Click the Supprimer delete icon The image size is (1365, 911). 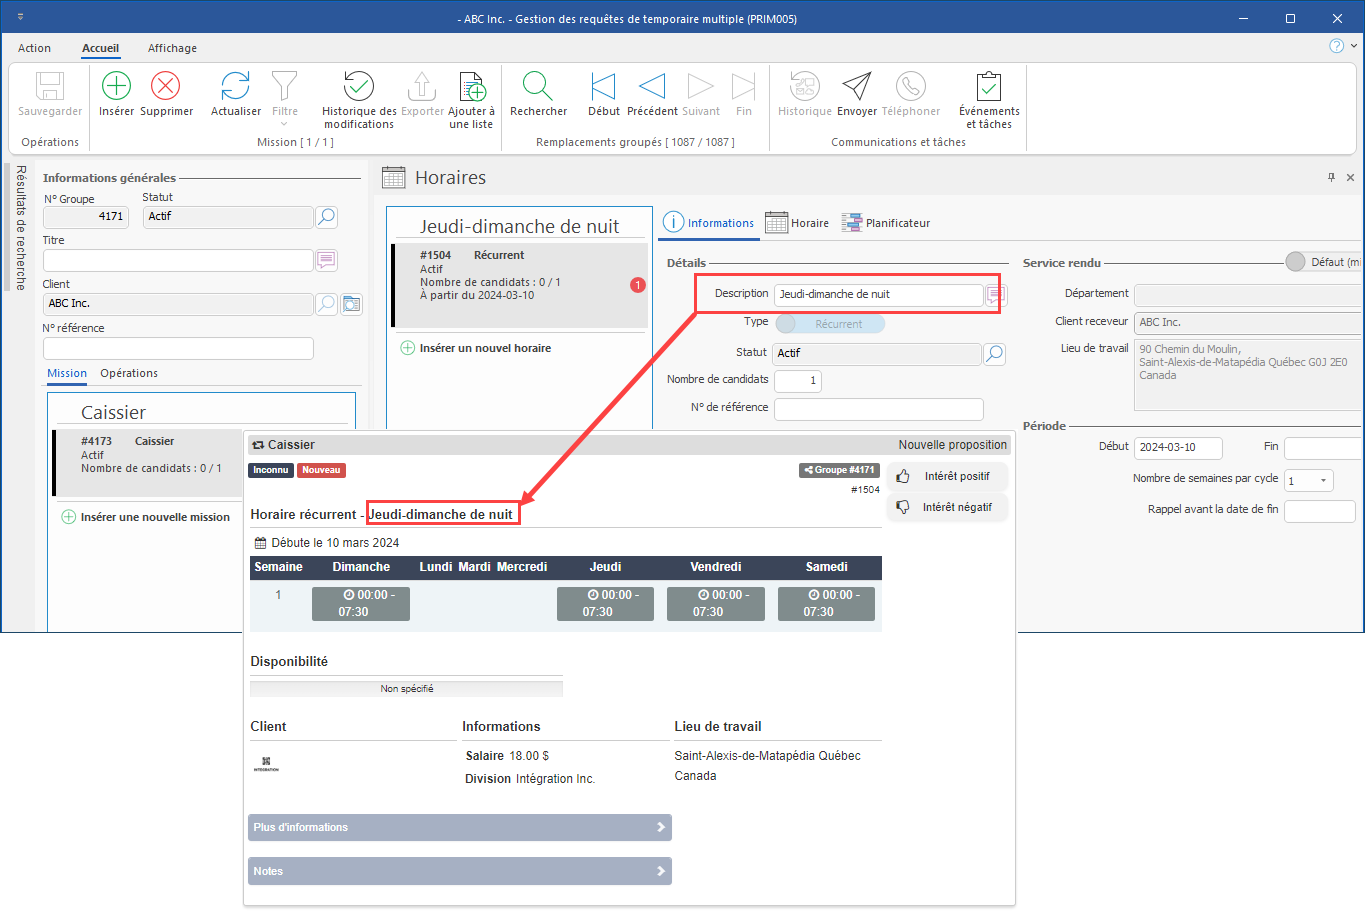(x=166, y=87)
